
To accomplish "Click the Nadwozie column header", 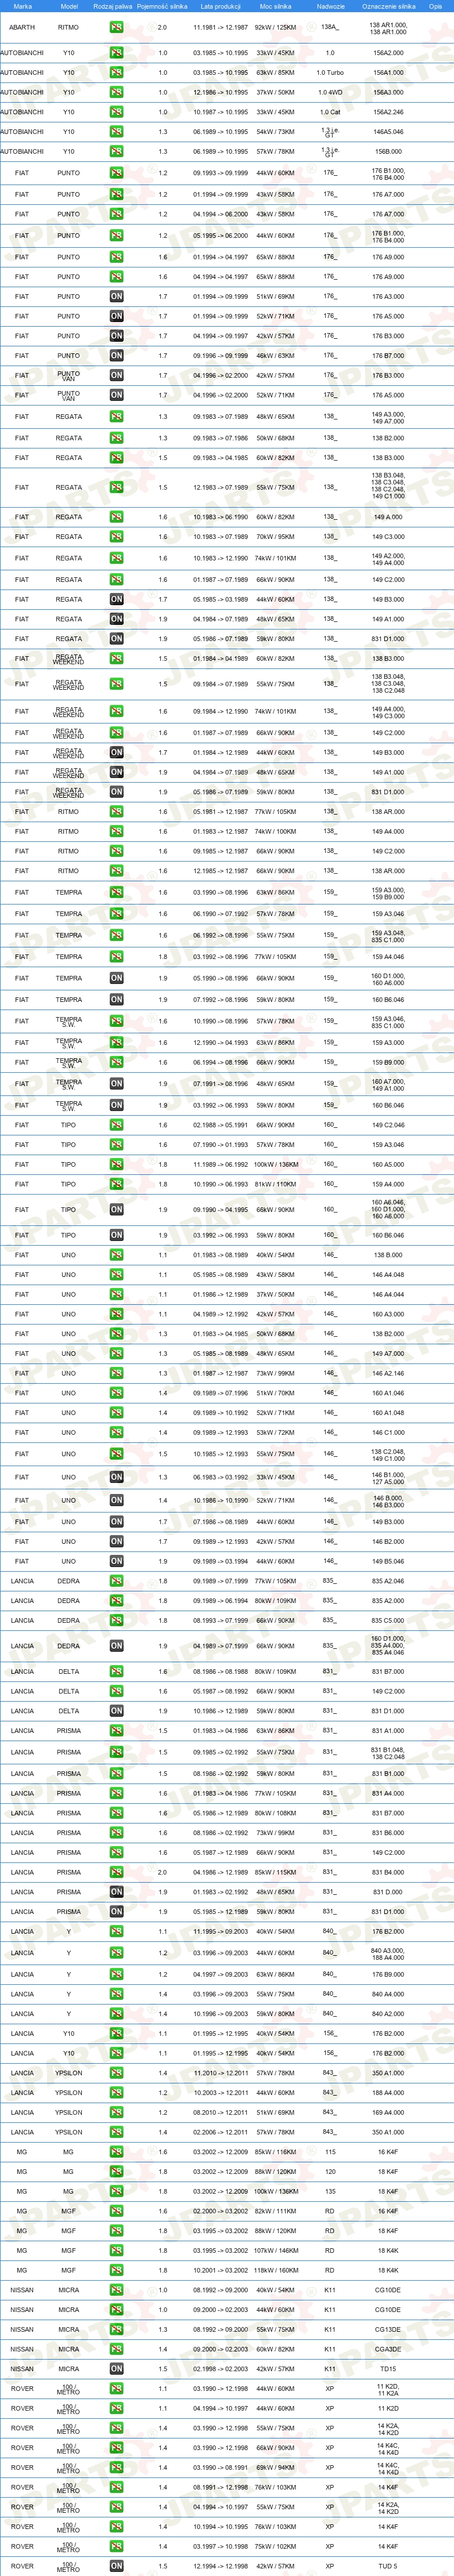I will click(330, 6).
